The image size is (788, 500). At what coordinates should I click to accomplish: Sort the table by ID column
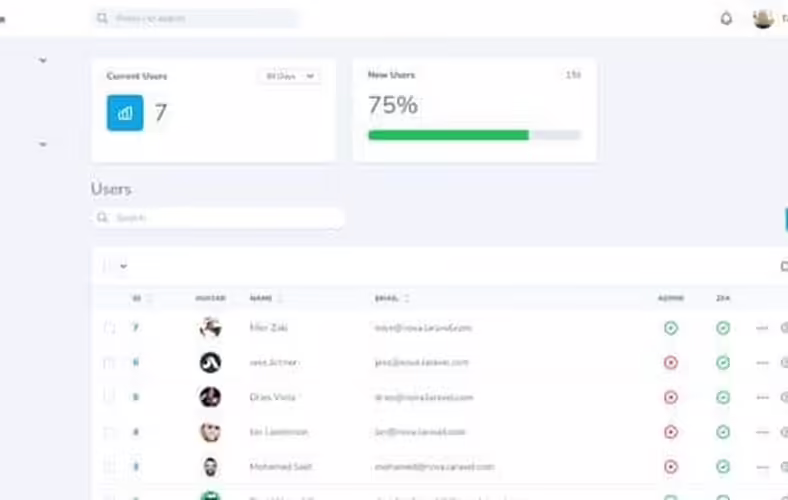(141, 298)
